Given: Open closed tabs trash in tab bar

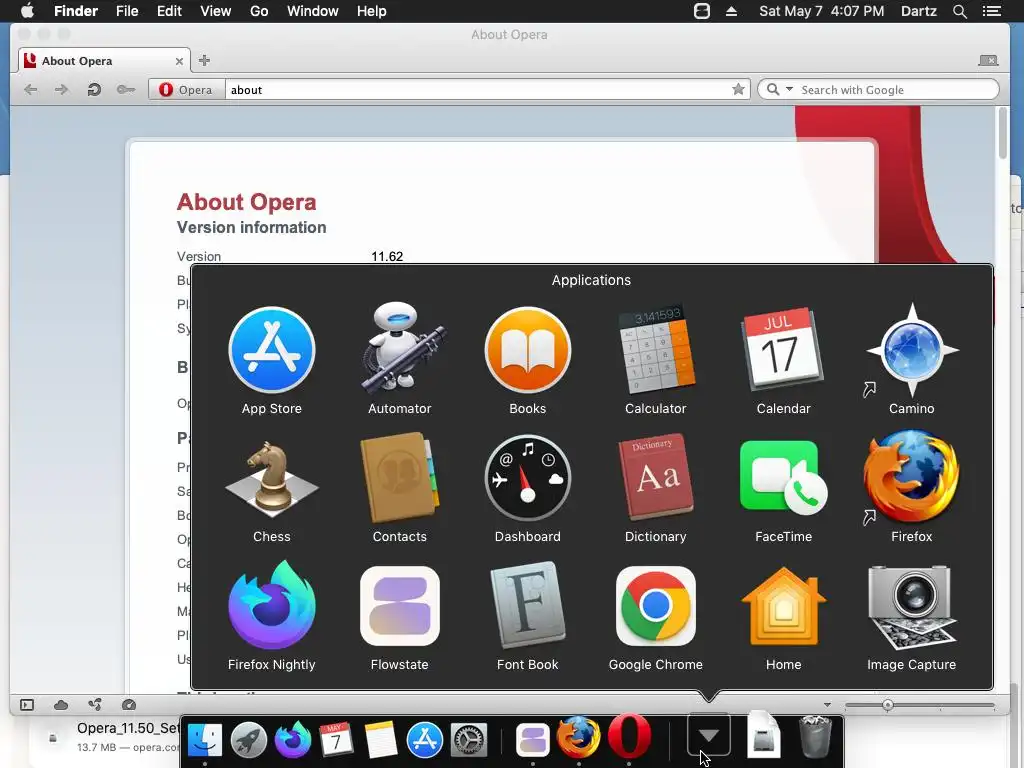Looking at the screenshot, I should coord(988,60).
